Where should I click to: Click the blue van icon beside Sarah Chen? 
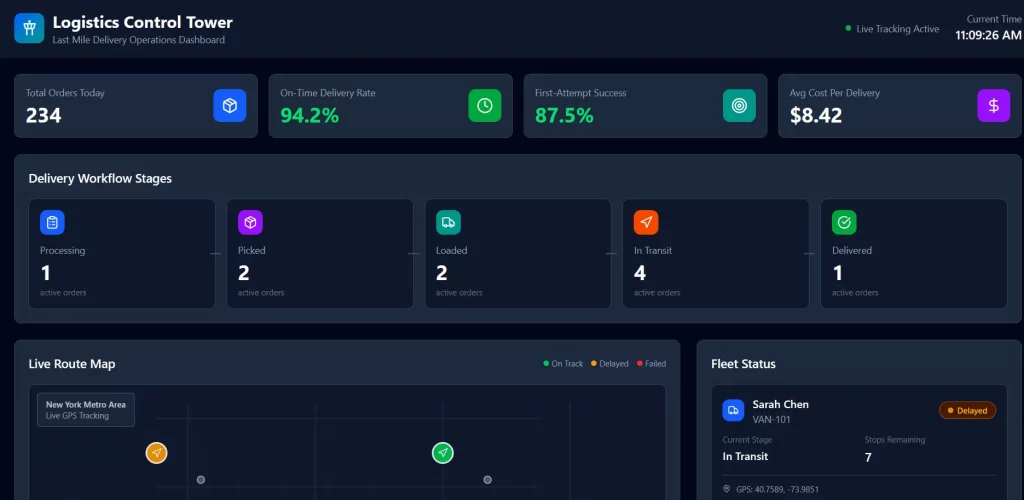tap(734, 410)
